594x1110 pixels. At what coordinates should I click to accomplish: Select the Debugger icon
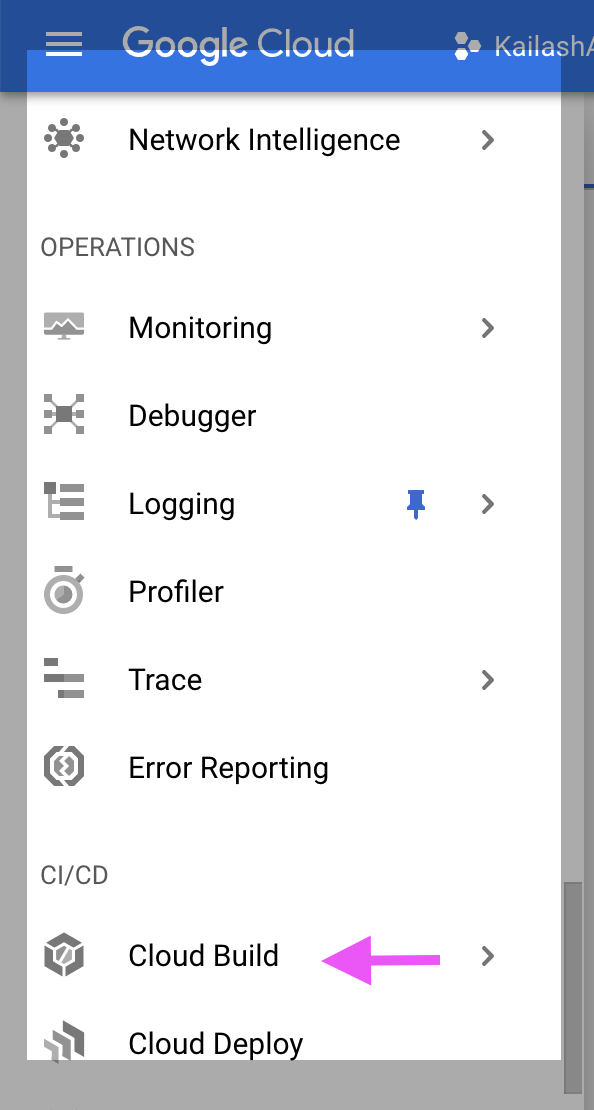coord(64,415)
